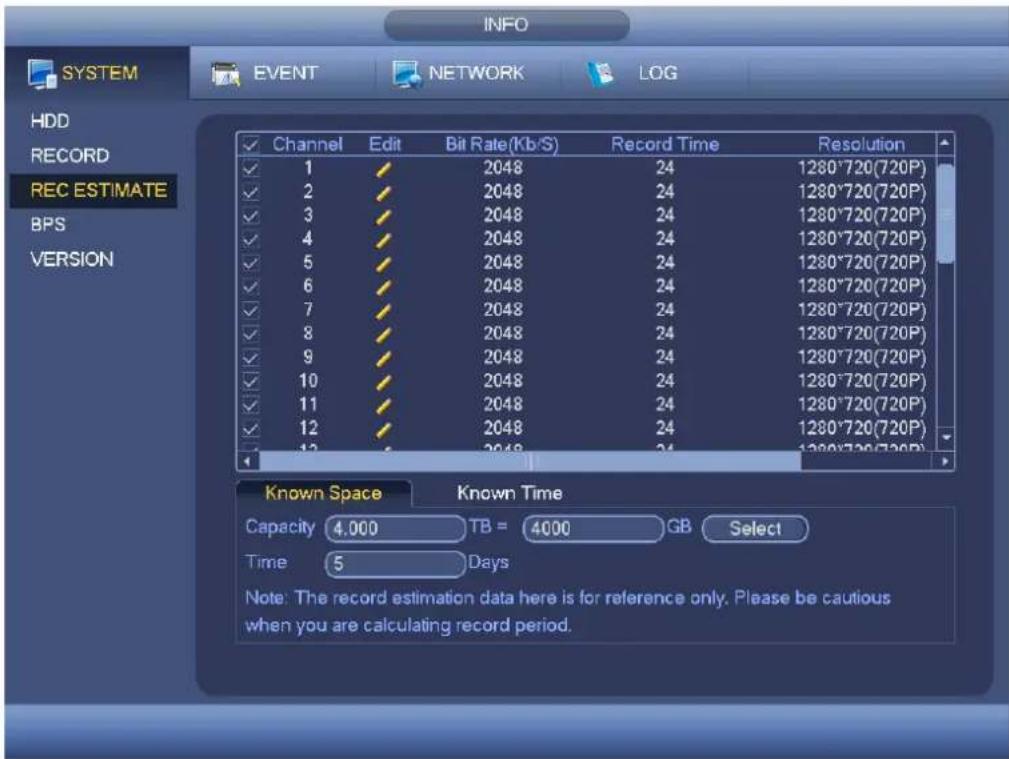Uncheck channel 10 checkbox
The width and height of the screenshot is (1009, 759).
[x=250, y=382]
